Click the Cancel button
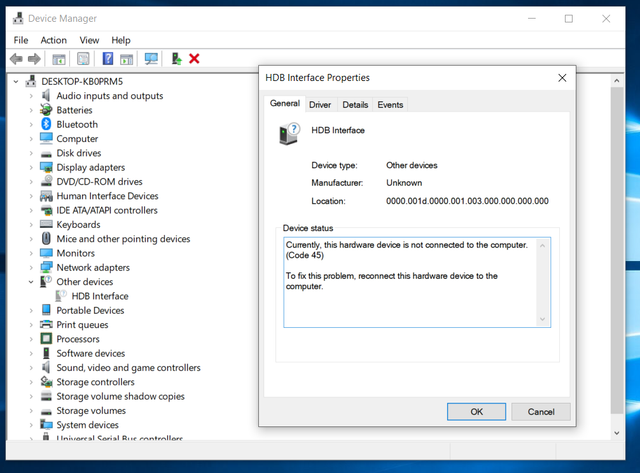Screen dimensions: 640x473 [541, 411]
